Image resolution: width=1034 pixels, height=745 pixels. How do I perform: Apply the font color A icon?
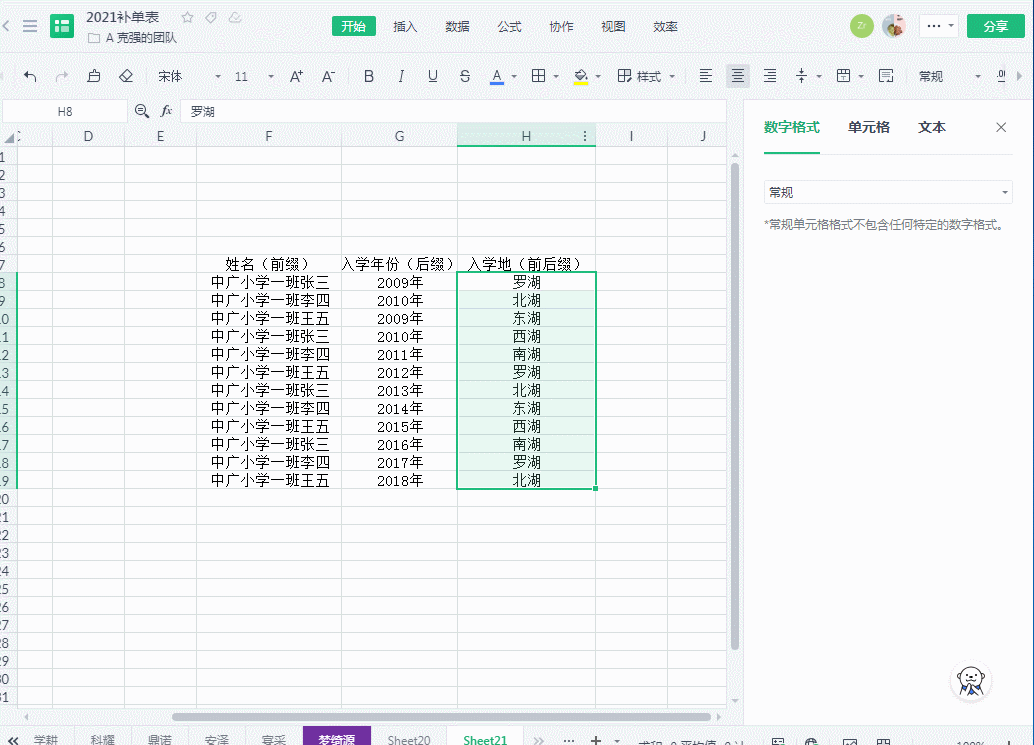click(497, 76)
